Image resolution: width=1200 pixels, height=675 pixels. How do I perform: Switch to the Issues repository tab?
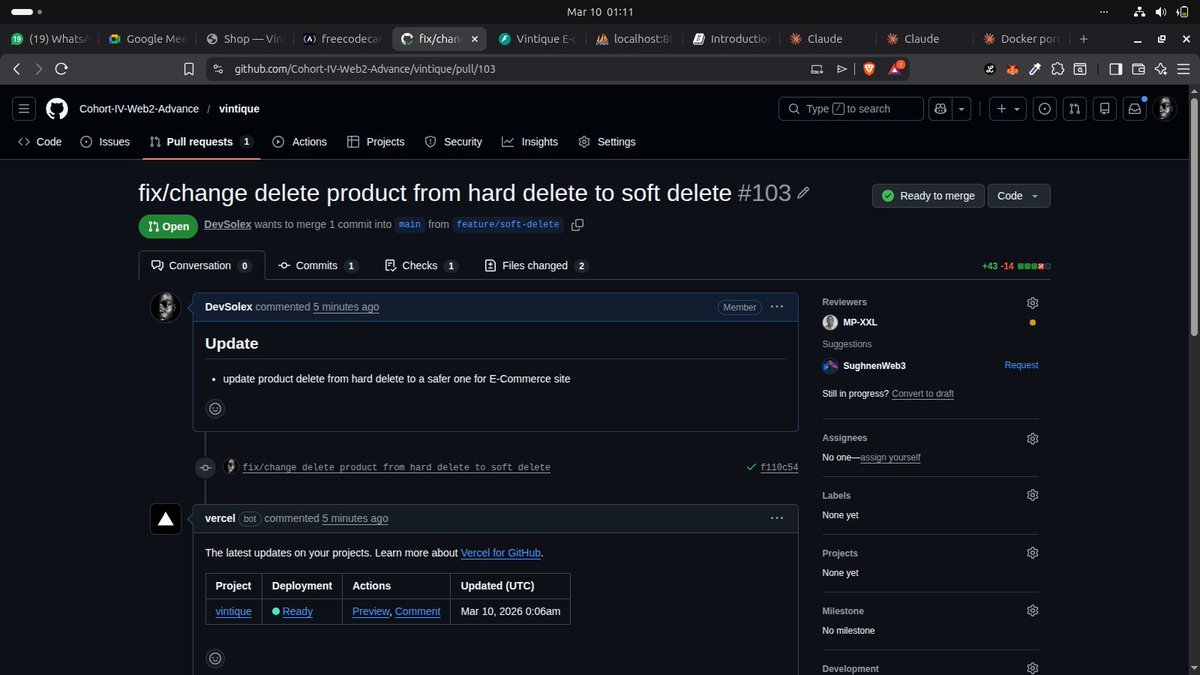click(x=105, y=142)
